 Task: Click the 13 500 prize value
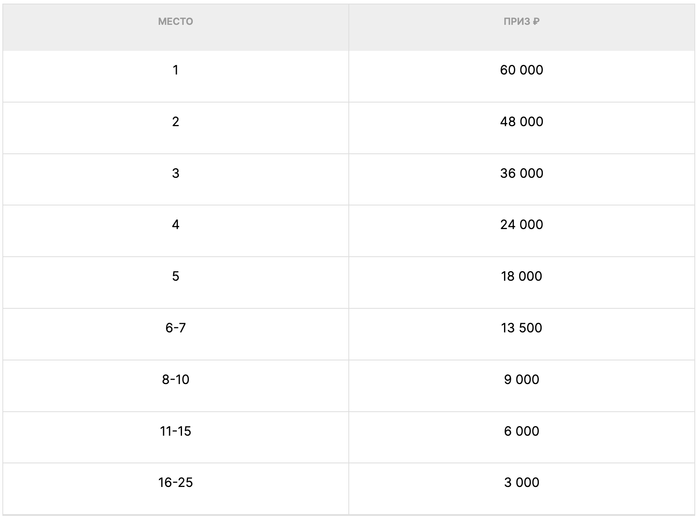pos(521,328)
